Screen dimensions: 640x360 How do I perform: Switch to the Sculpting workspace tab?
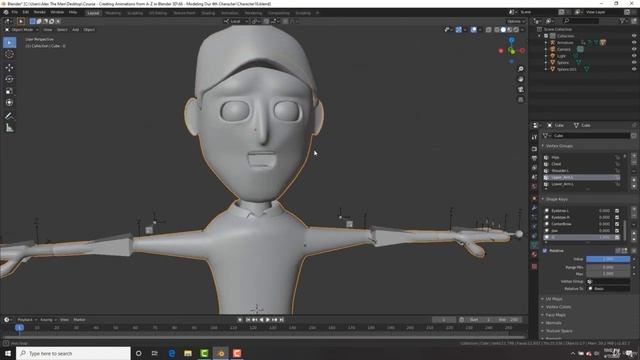(135, 13)
